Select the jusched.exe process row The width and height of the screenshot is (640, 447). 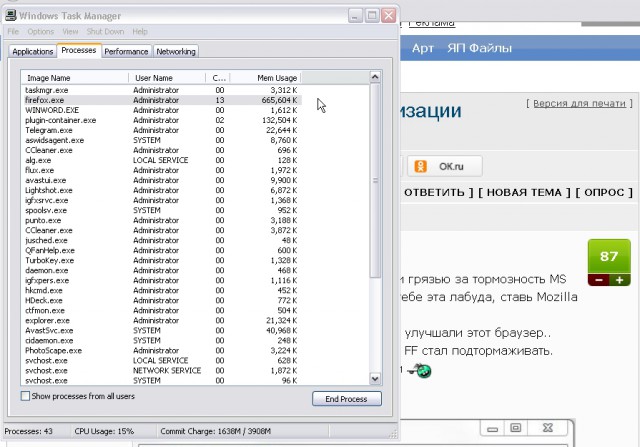click(x=162, y=240)
